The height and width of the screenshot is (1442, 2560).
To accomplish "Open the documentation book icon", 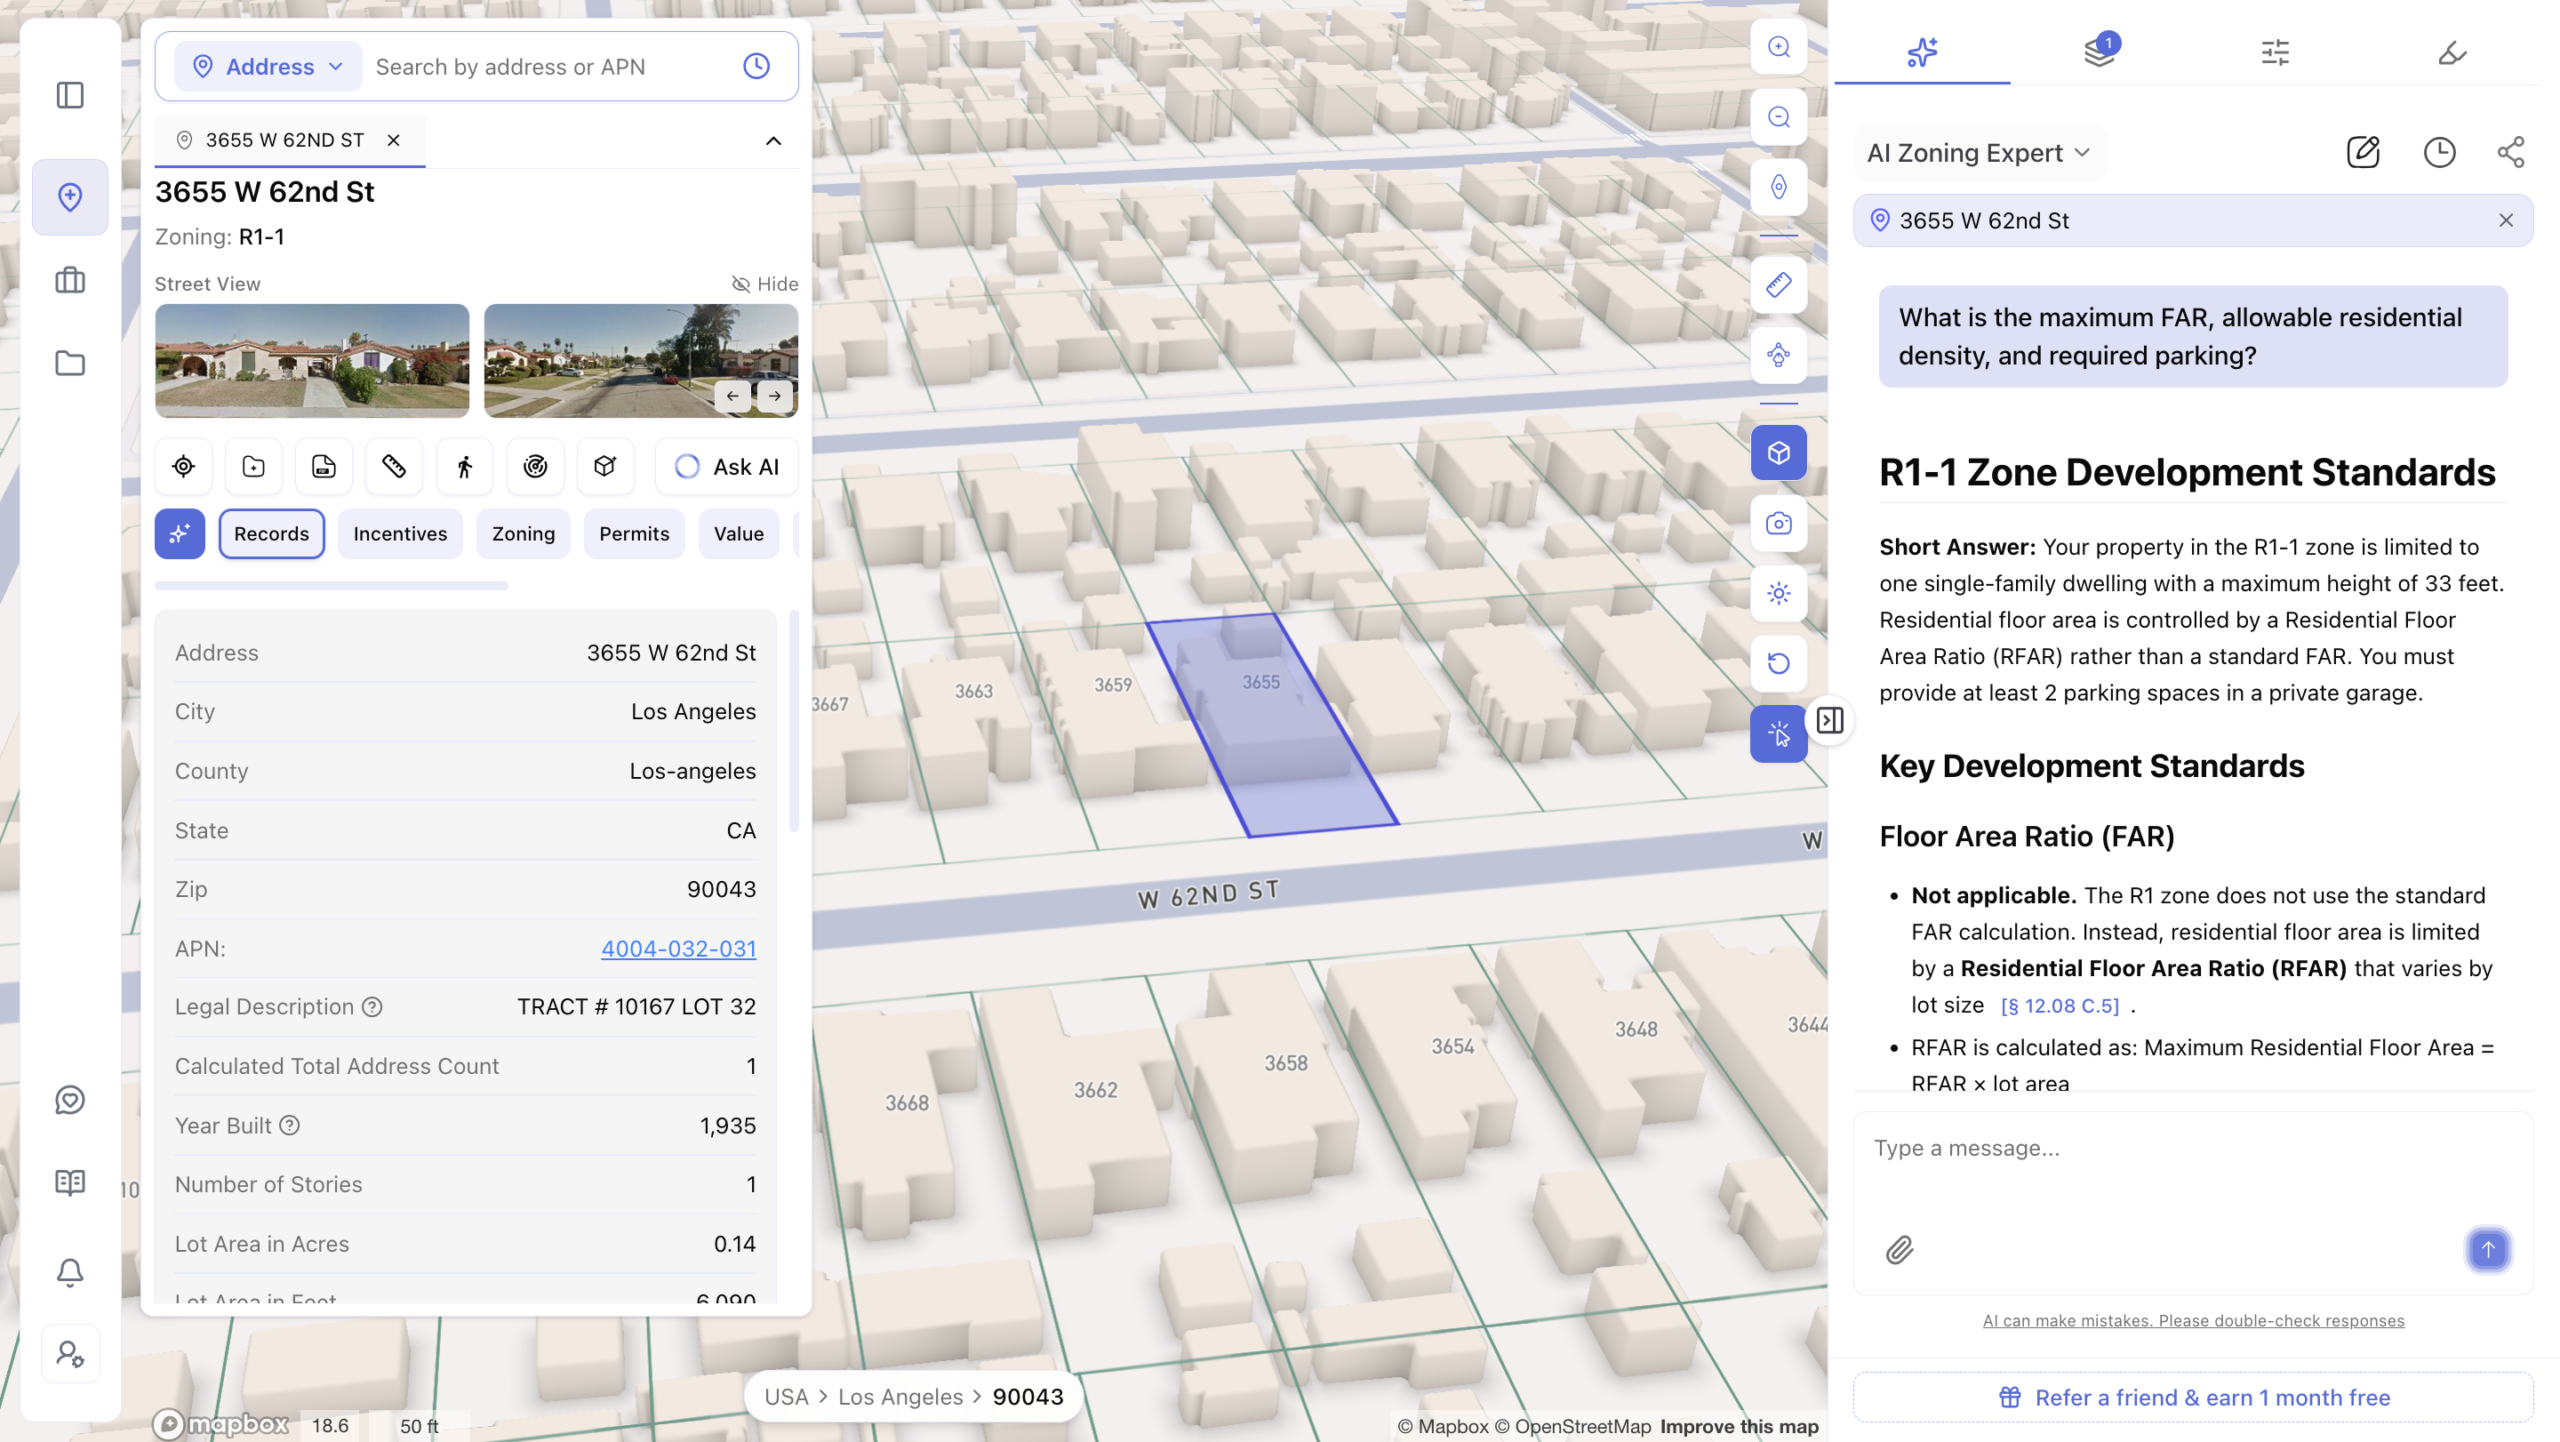I will pyautogui.click(x=70, y=1182).
